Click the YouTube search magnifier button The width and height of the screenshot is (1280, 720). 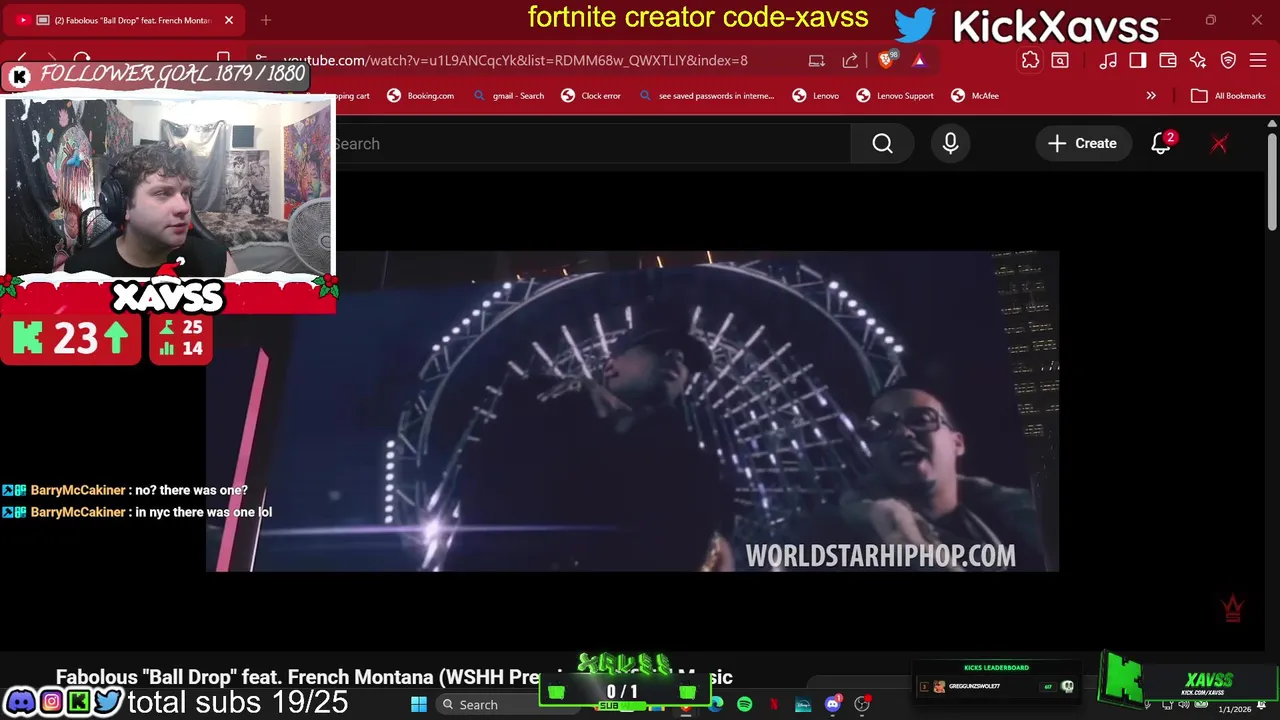point(882,143)
